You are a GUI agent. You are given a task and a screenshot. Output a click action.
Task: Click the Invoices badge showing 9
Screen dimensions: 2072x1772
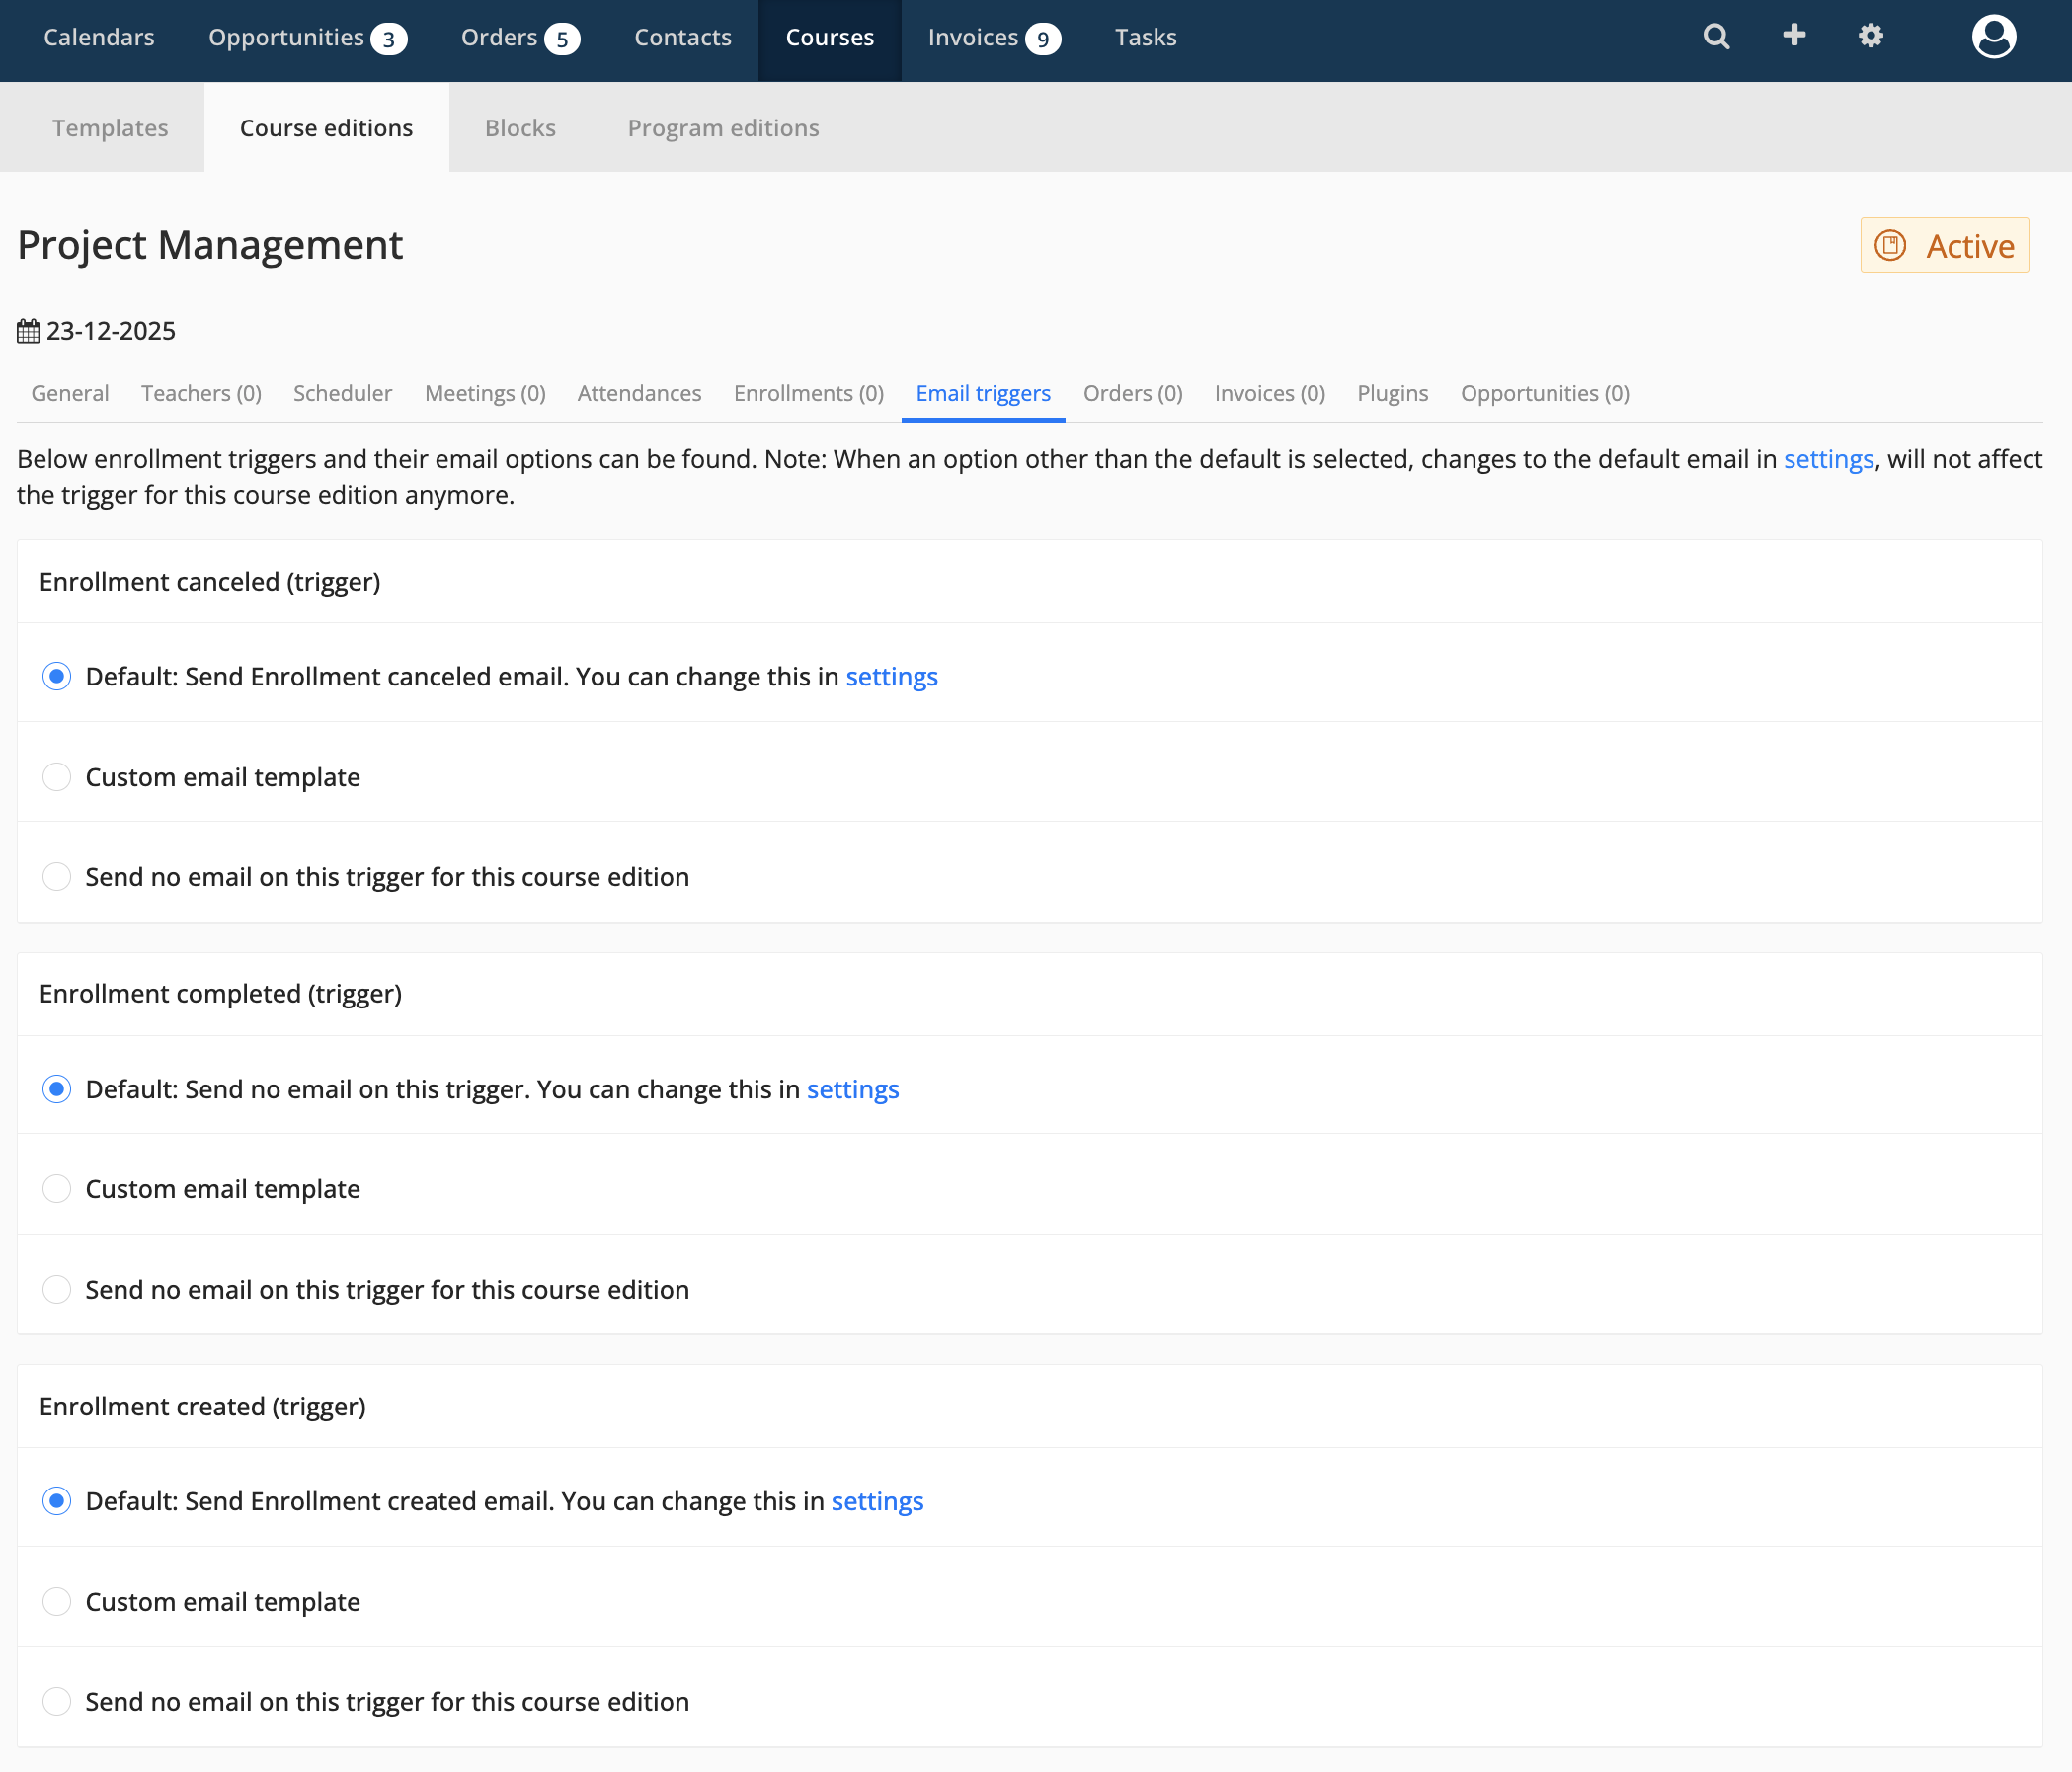(x=1043, y=39)
